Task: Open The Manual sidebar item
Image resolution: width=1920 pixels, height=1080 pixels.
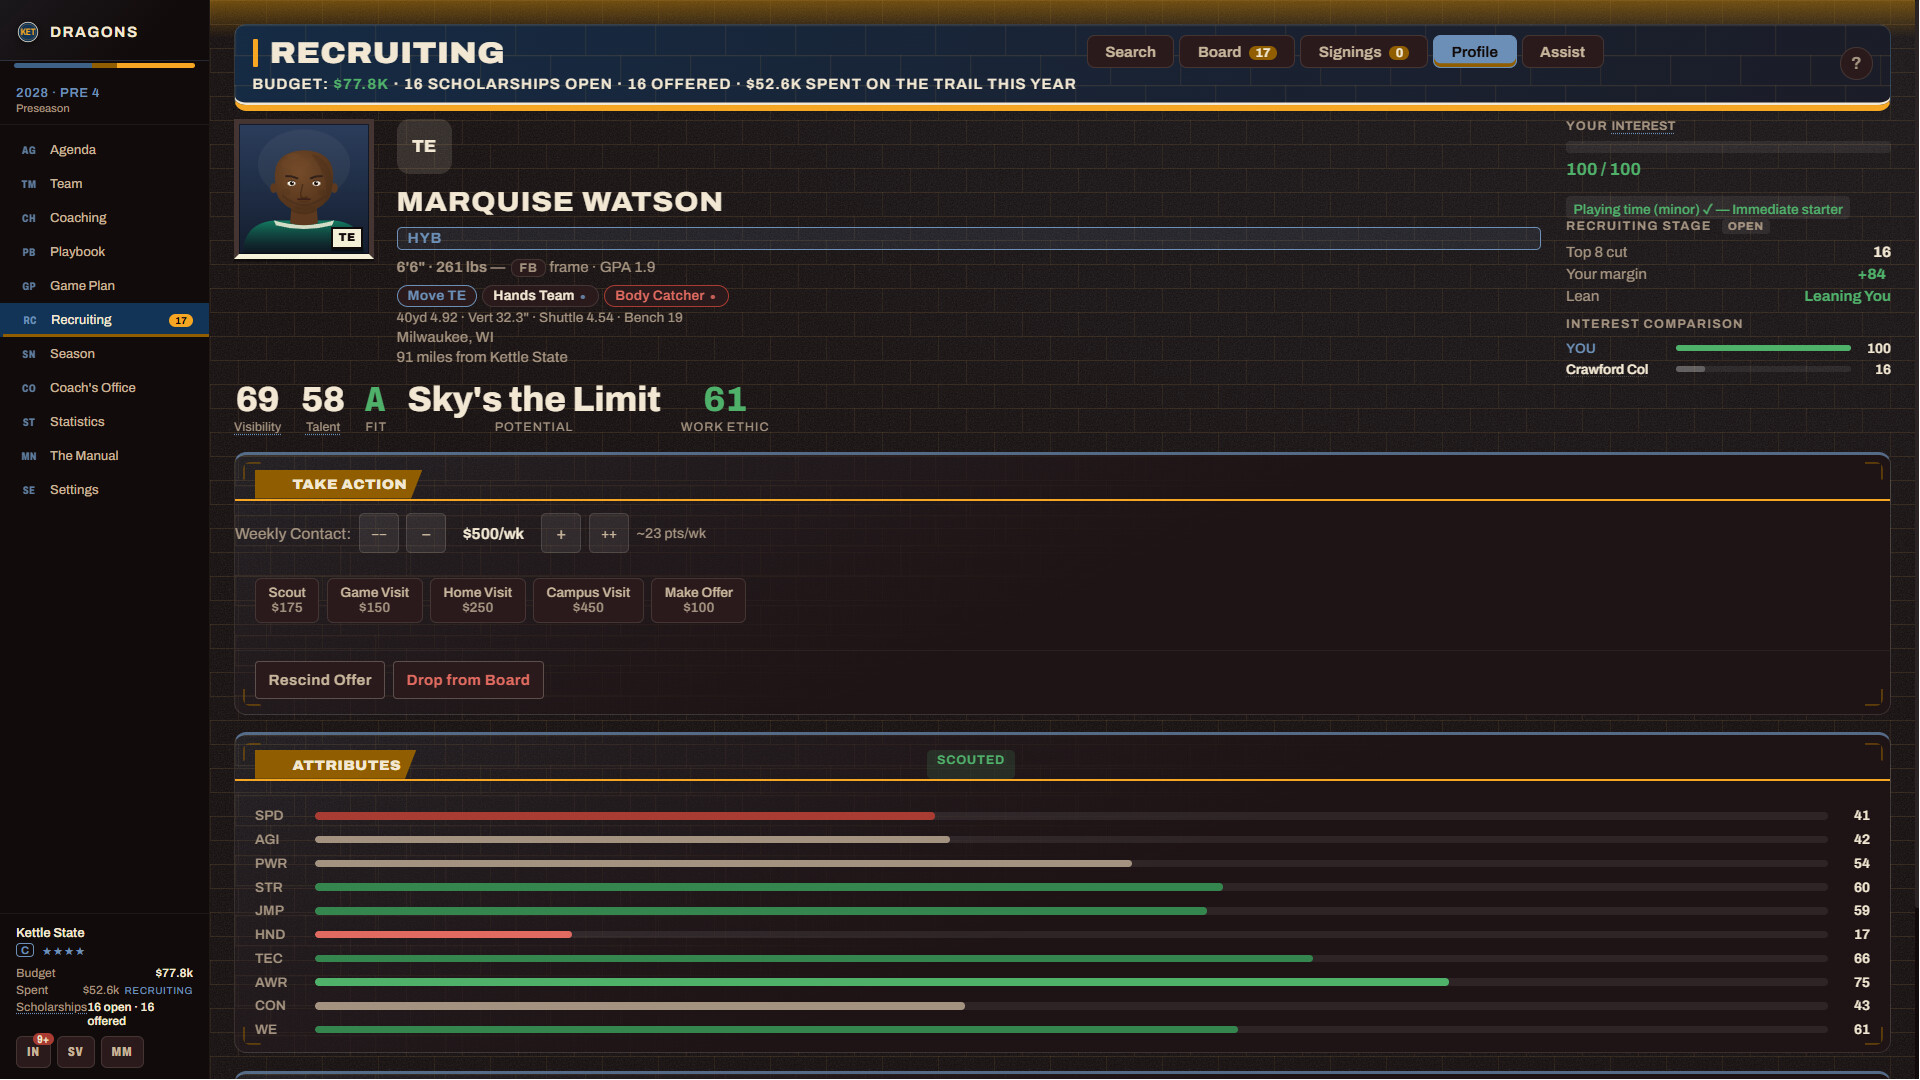Action: (x=105, y=456)
